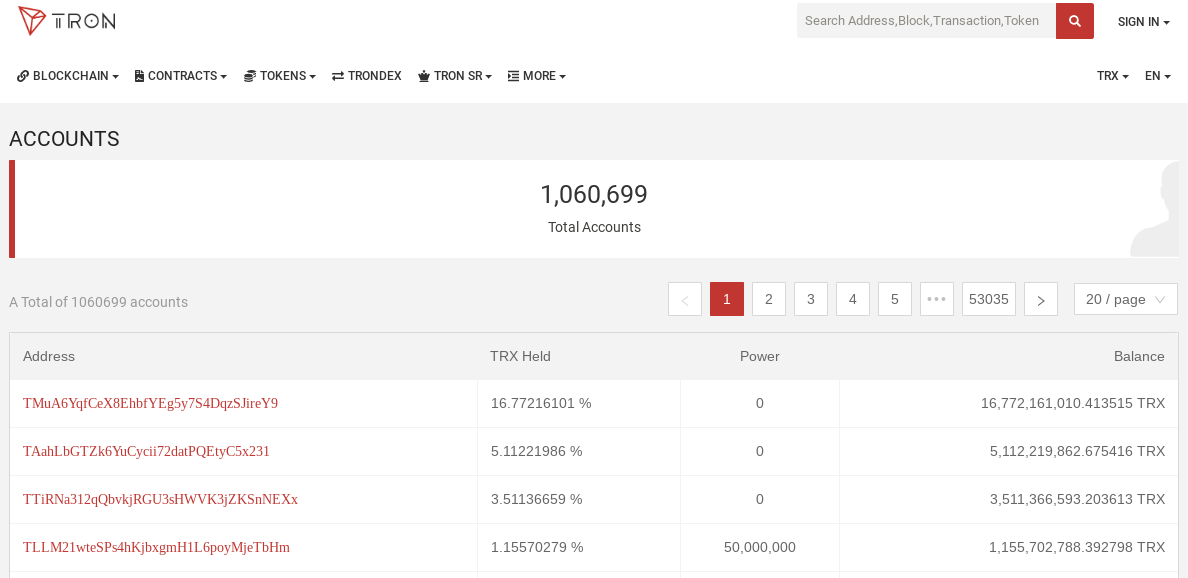
Task: Change language from EN dropdown
Action: pos(1158,76)
